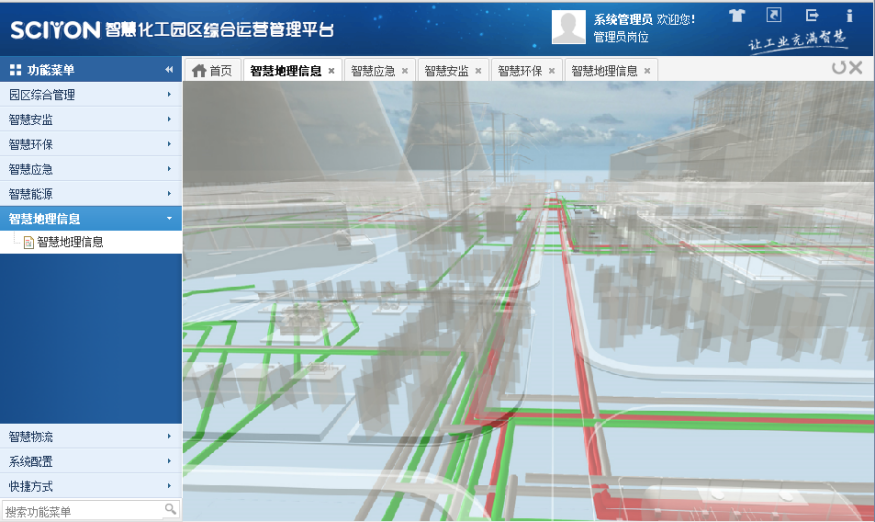Image resolution: width=875 pixels, height=522 pixels.
Task: Expand the 园区综合管理 menu section
Action: [x=90, y=95]
